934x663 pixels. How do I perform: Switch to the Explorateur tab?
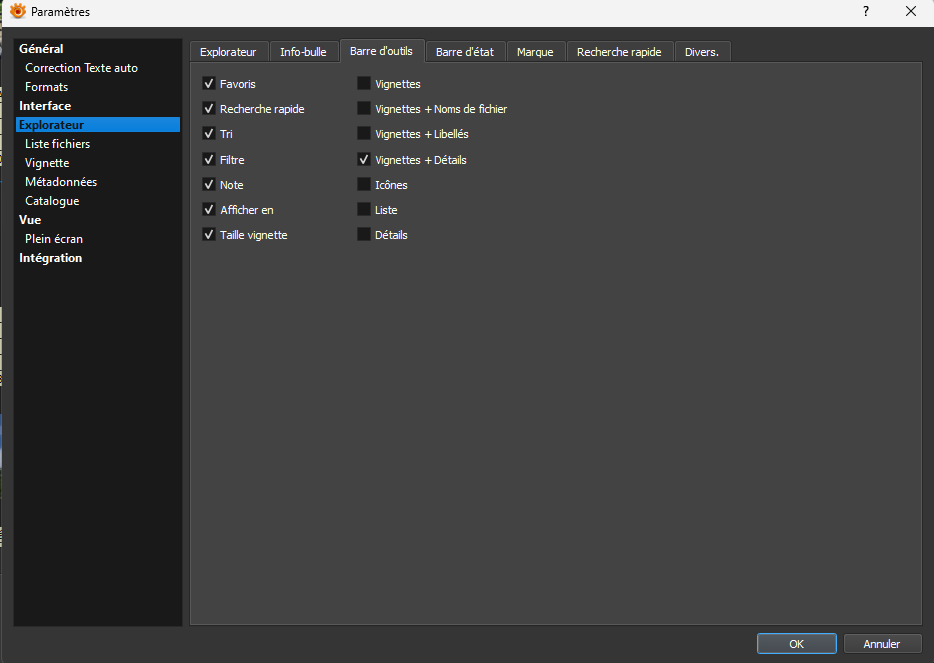pos(229,52)
